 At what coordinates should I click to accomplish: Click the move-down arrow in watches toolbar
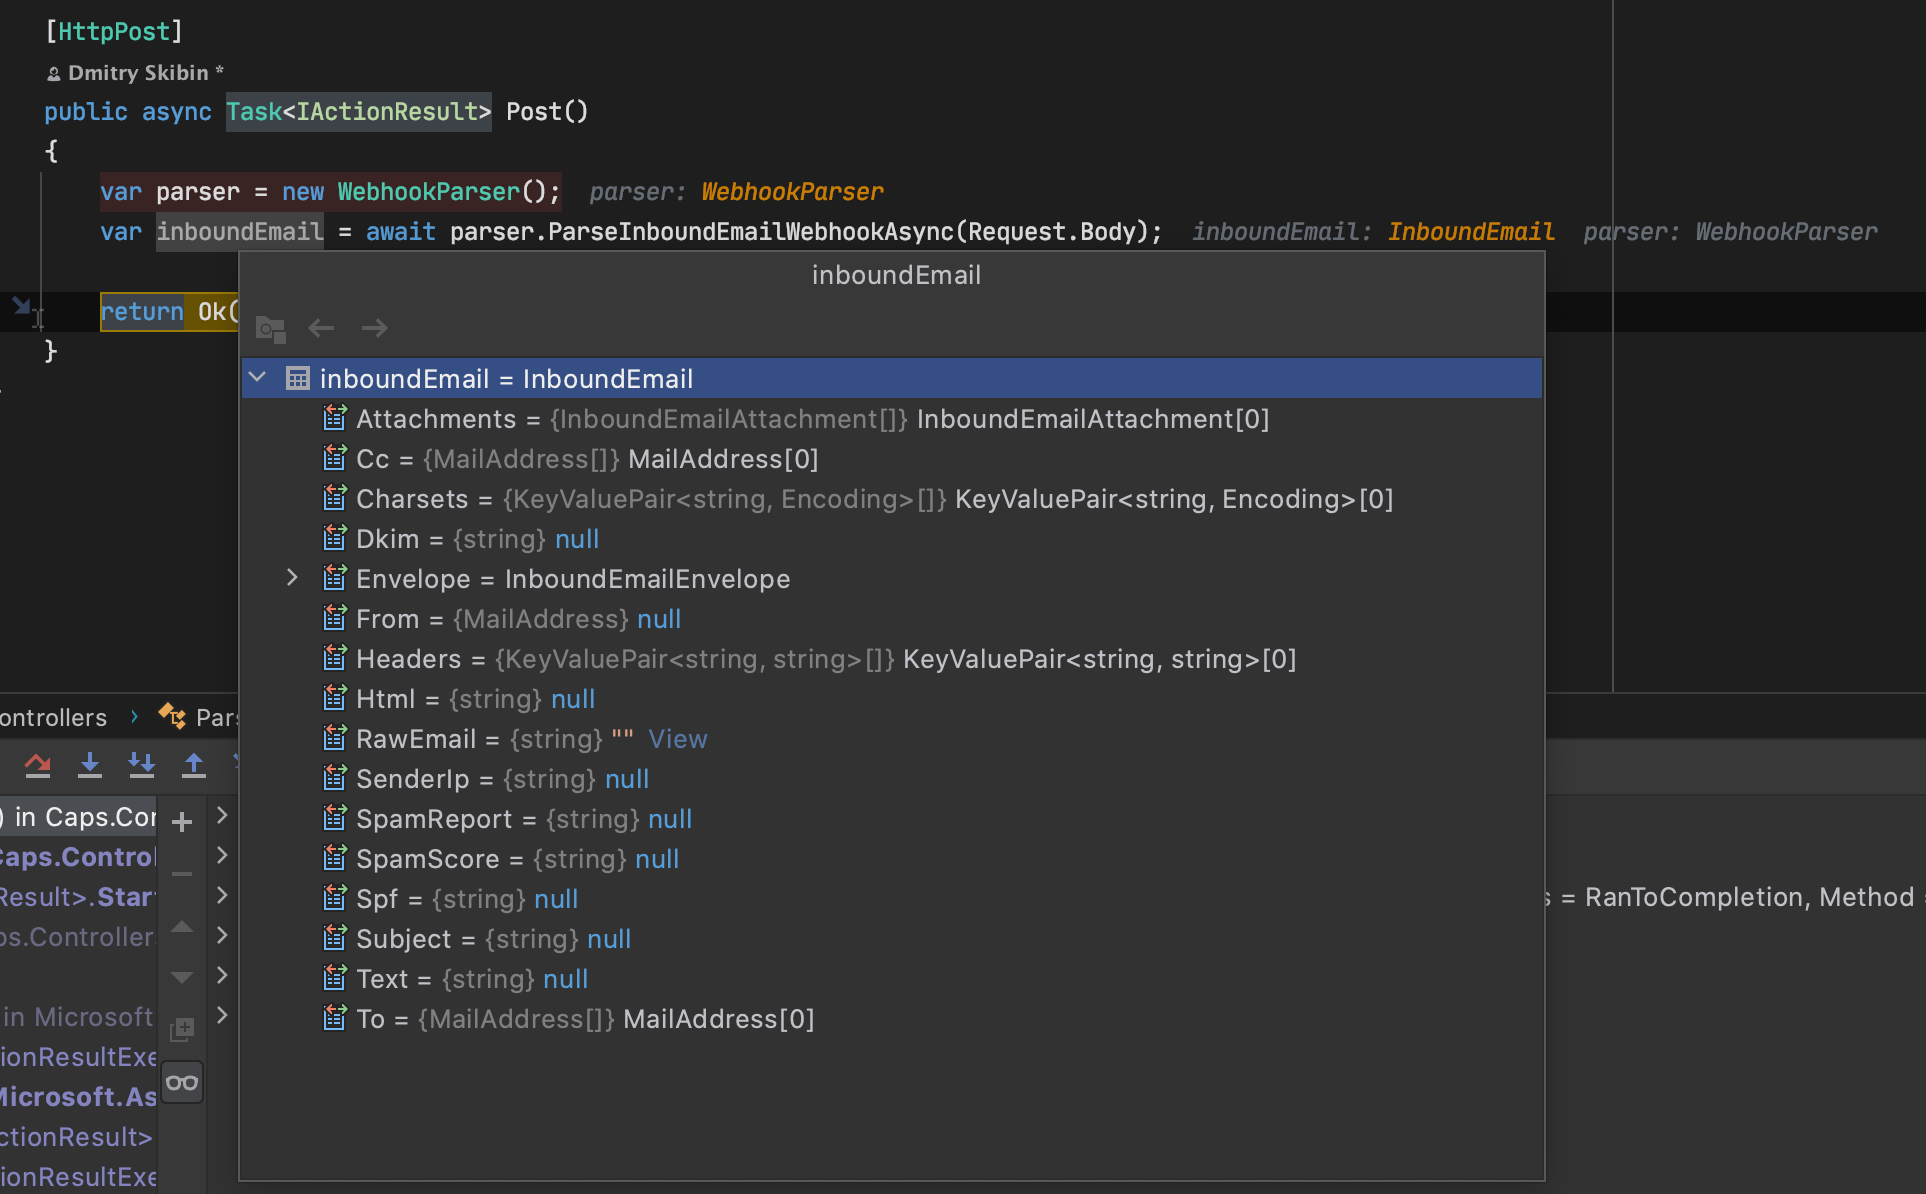181,977
